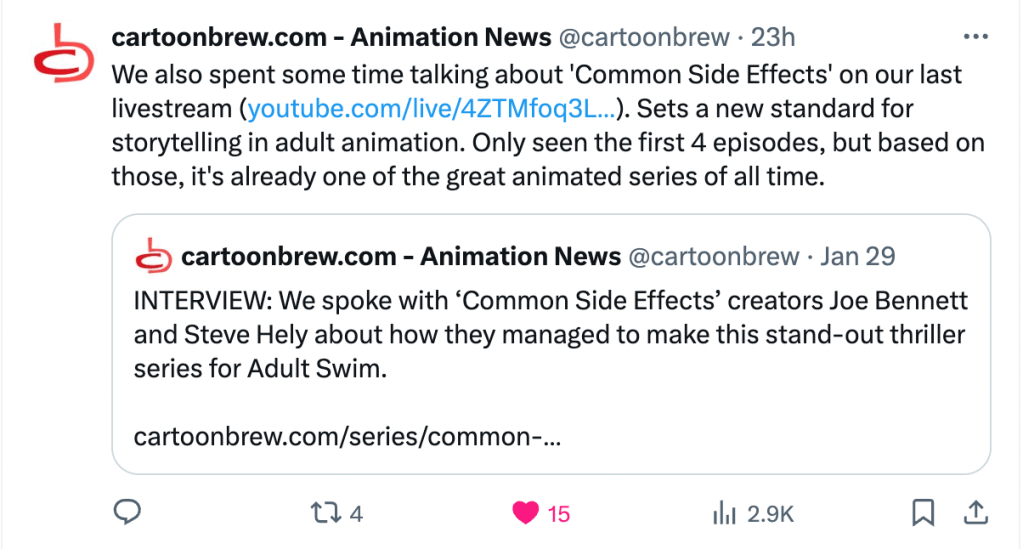Open the three-dot more options menu

click(x=974, y=37)
